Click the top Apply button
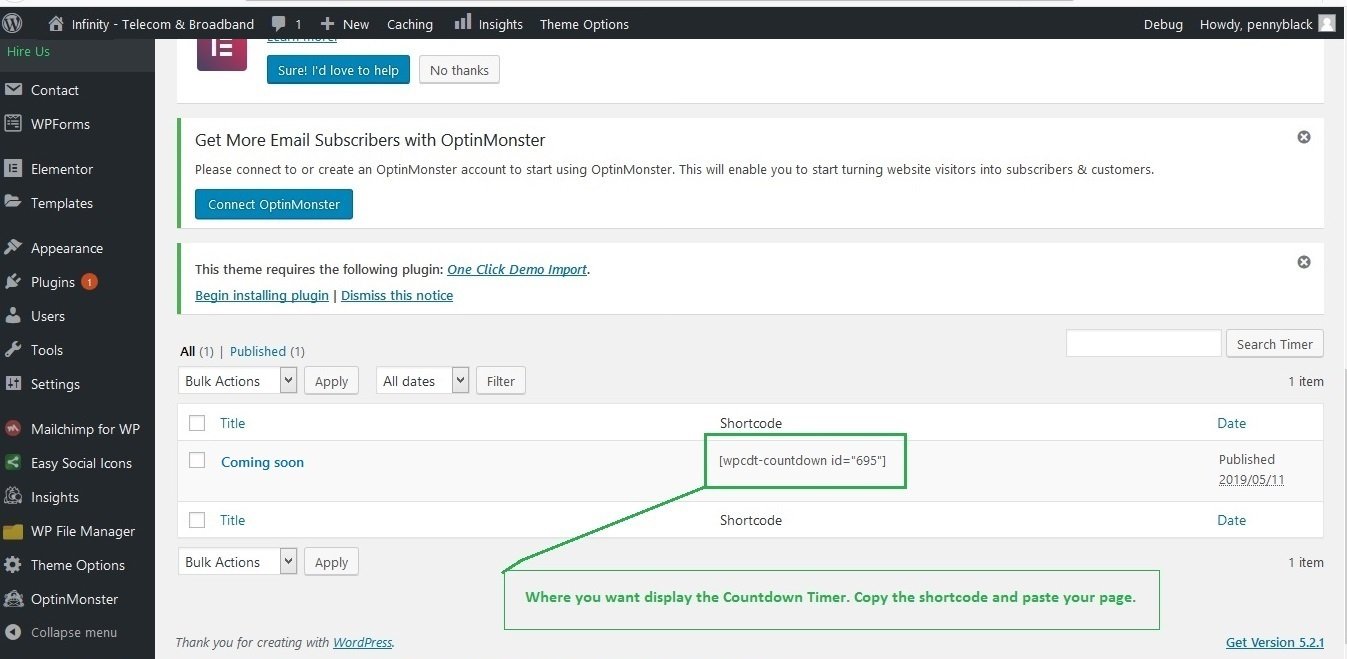This screenshot has height=659, width=1347. (x=331, y=381)
